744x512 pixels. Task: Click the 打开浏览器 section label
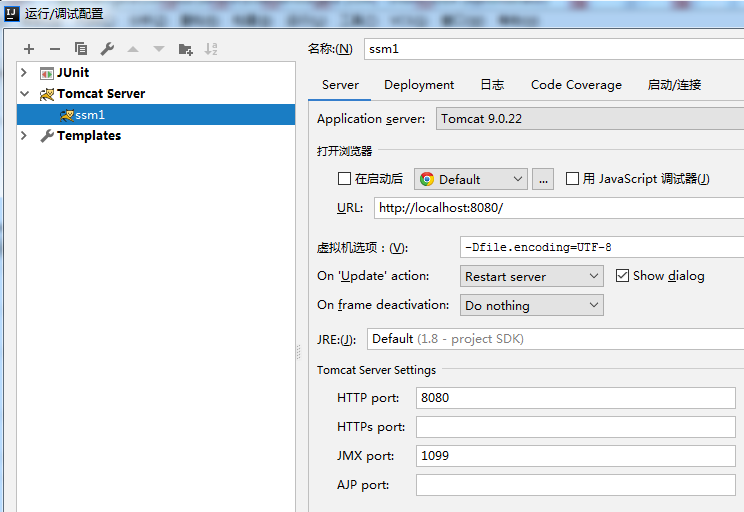344,151
